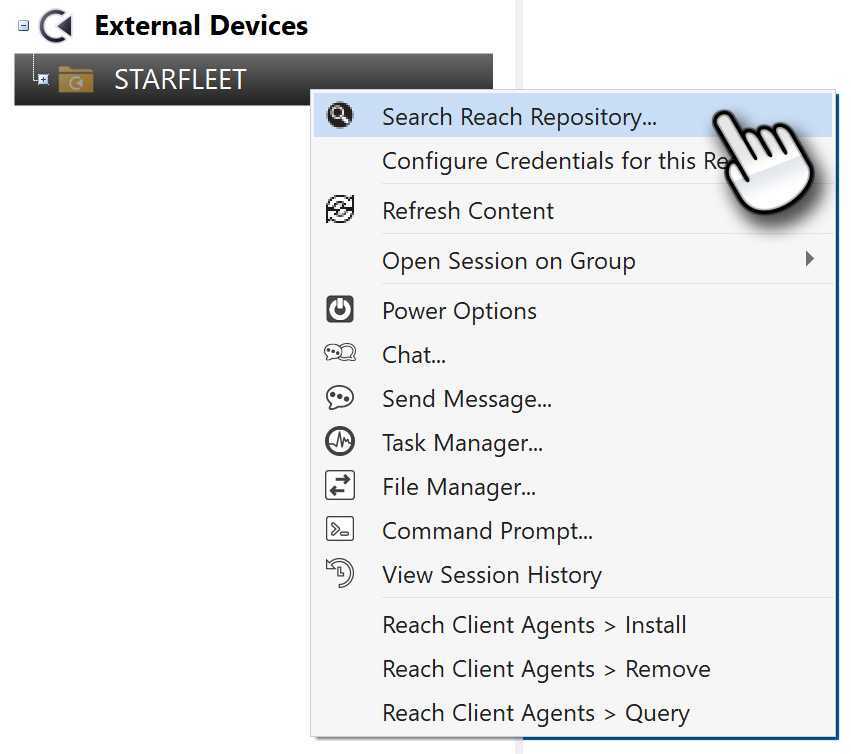Image resolution: width=851 pixels, height=754 pixels.
Task: Click the External Devices header icon
Action: 58,26
